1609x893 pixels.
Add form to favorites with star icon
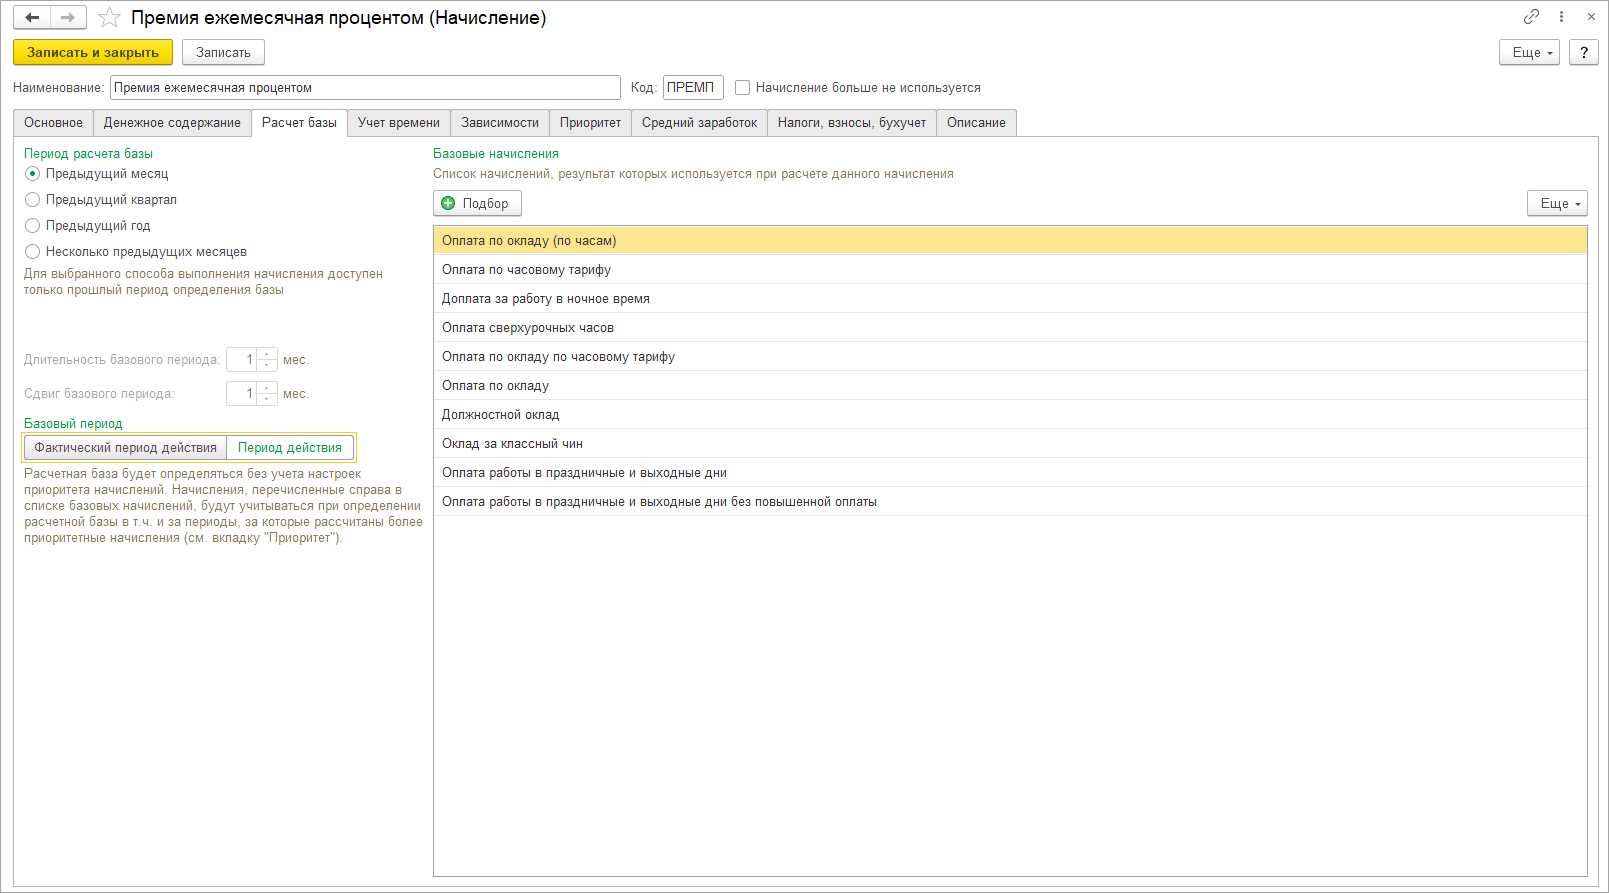coord(109,18)
